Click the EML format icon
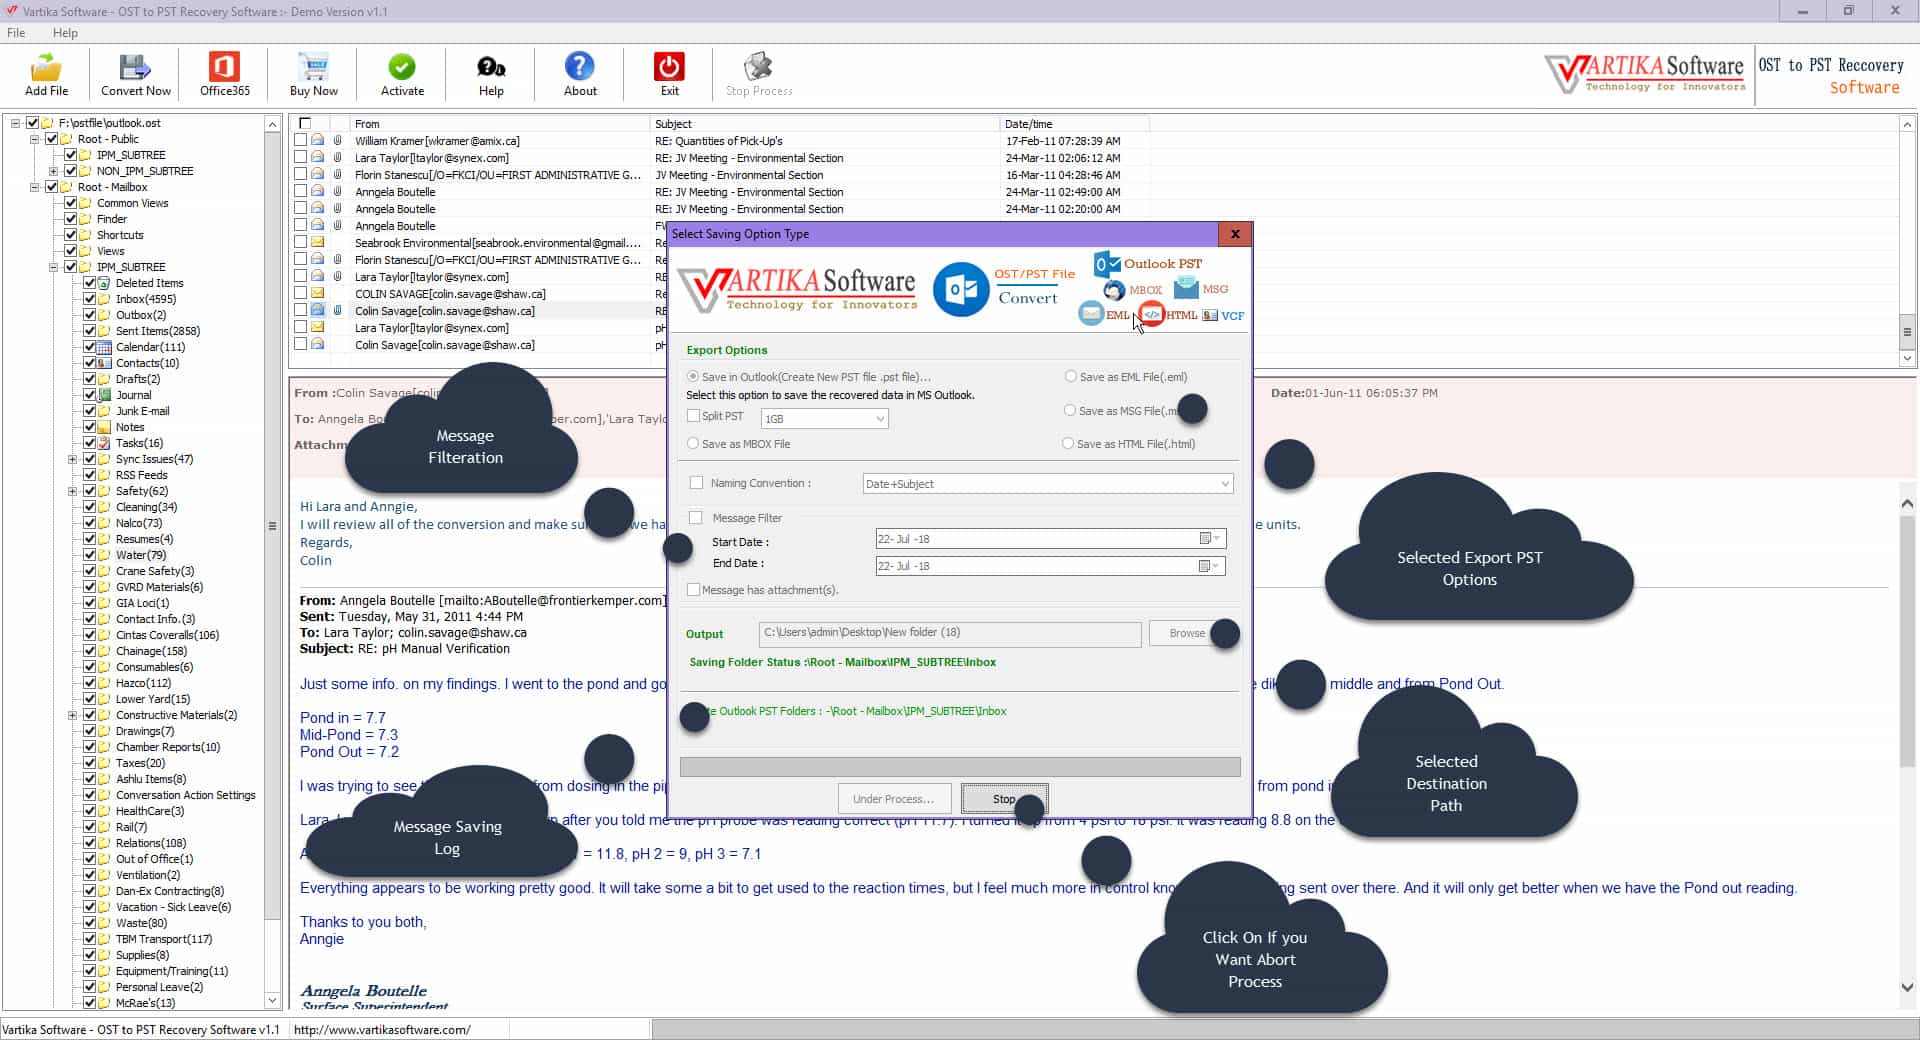 (1090, 314)
